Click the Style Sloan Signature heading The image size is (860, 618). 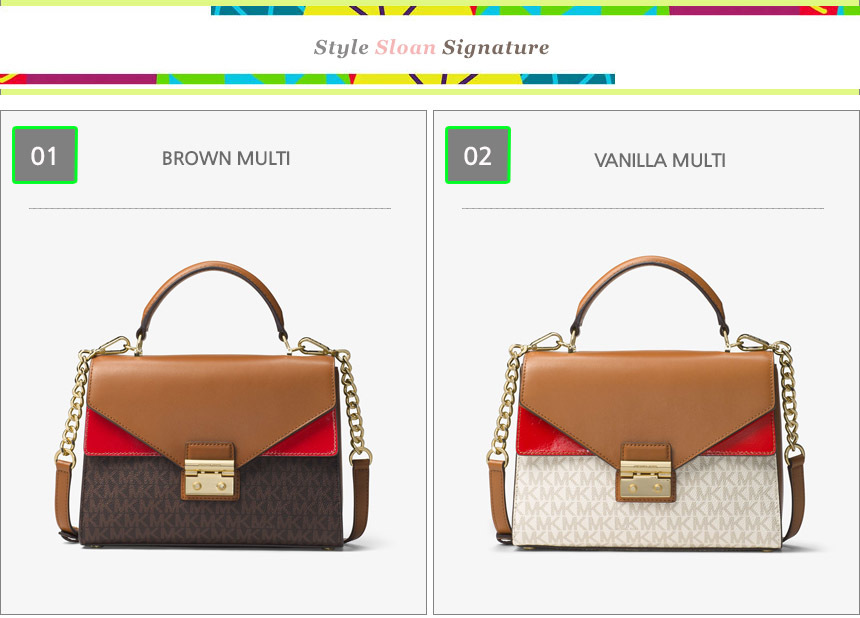pos(431,47)
